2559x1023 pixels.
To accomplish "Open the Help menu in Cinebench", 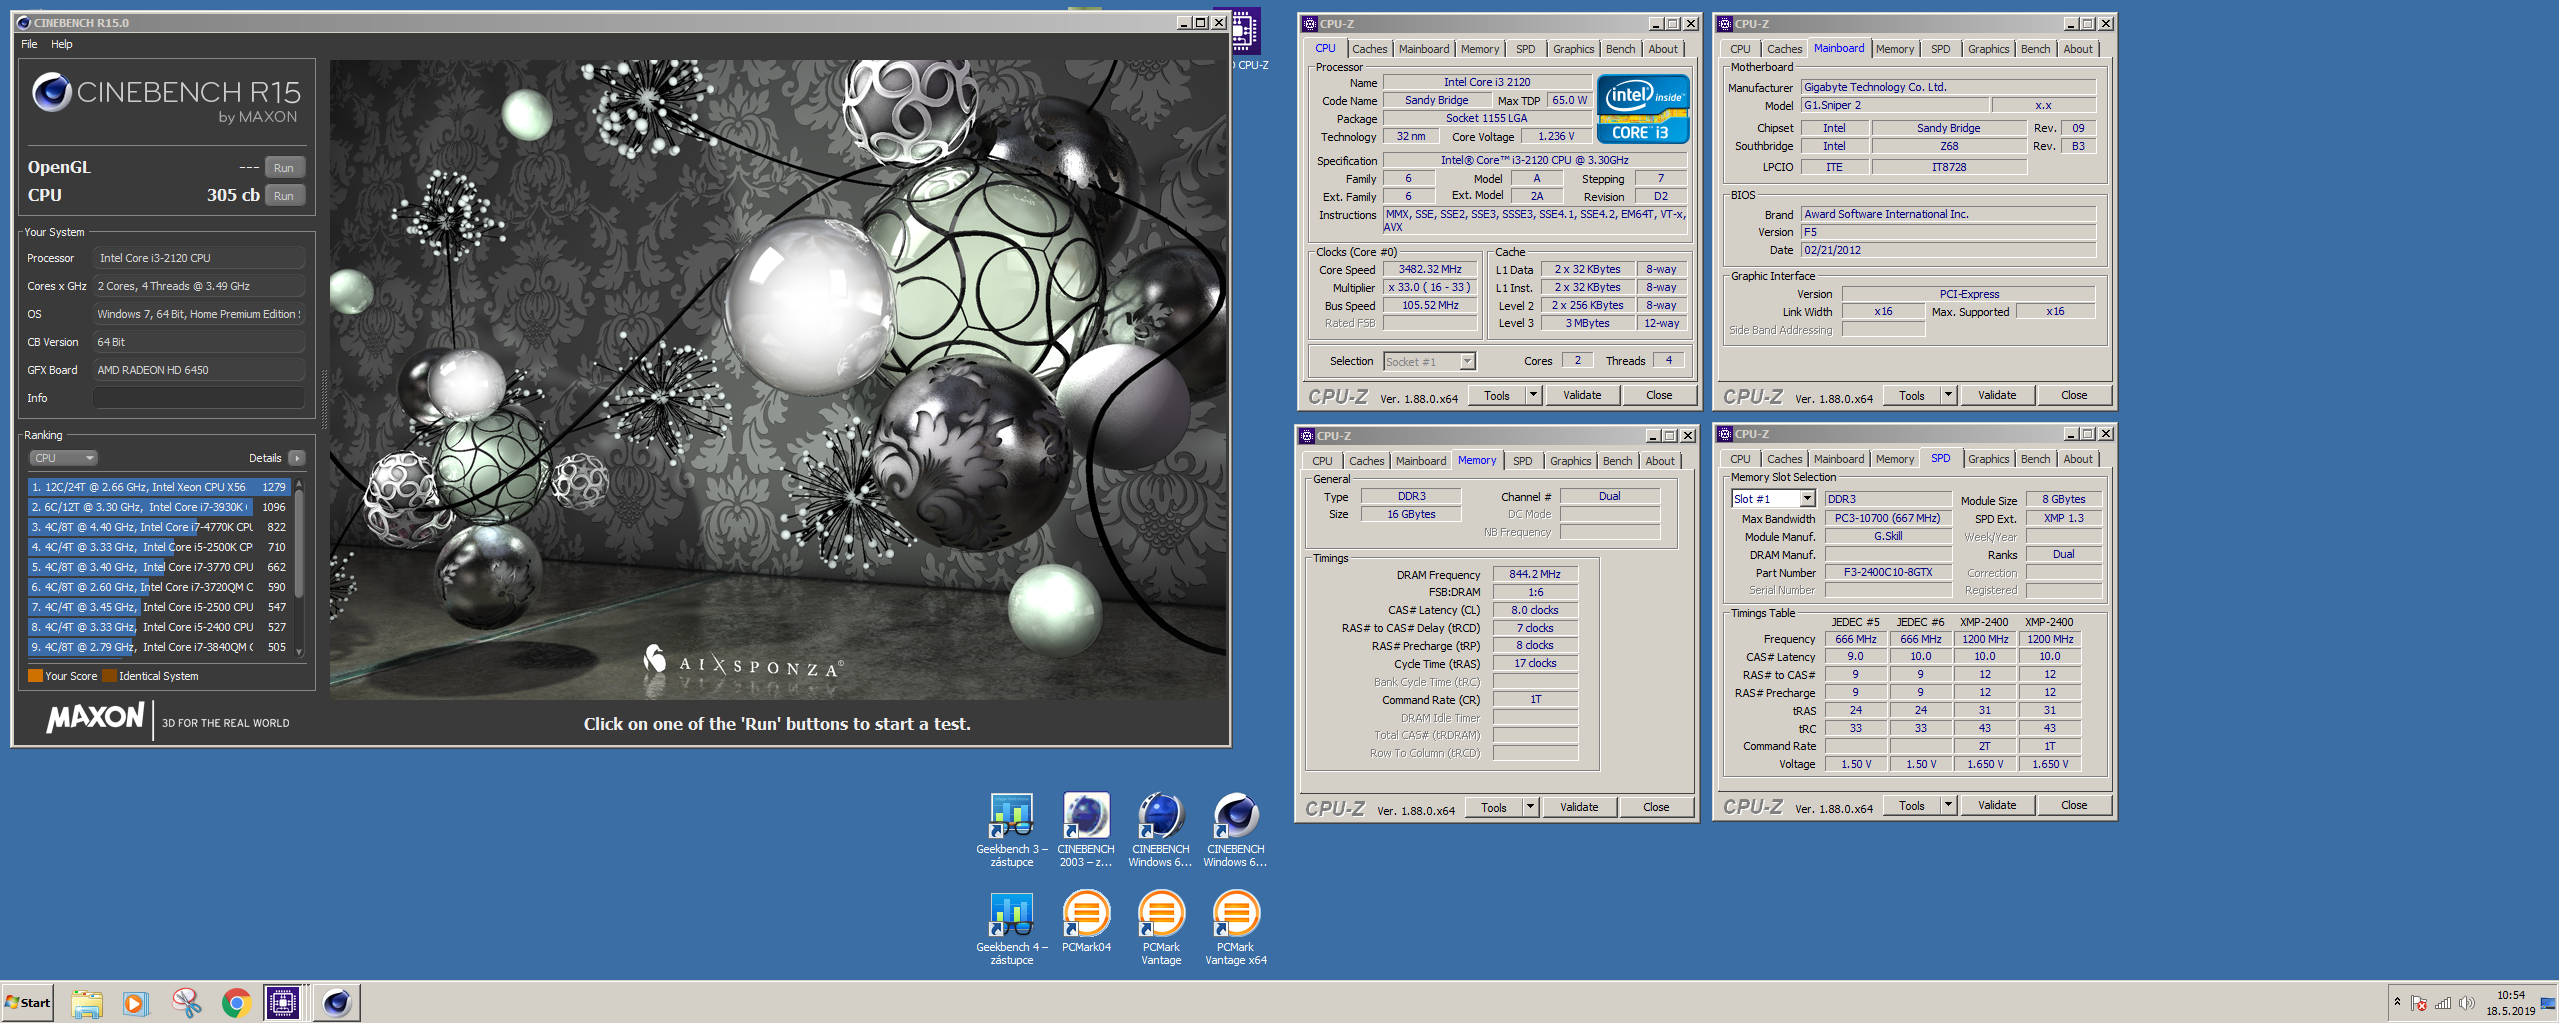I will (x=62, y=44).
